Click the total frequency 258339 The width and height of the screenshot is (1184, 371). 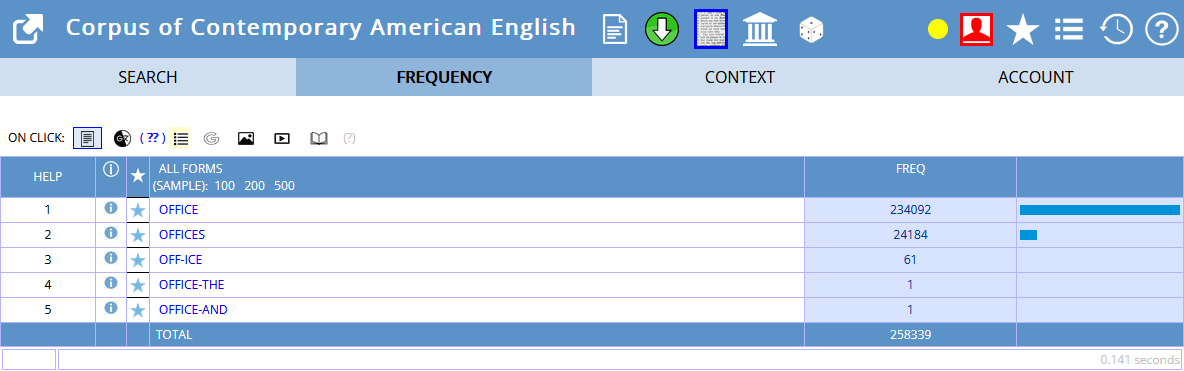pyautogui.click(x=910, y=334)
